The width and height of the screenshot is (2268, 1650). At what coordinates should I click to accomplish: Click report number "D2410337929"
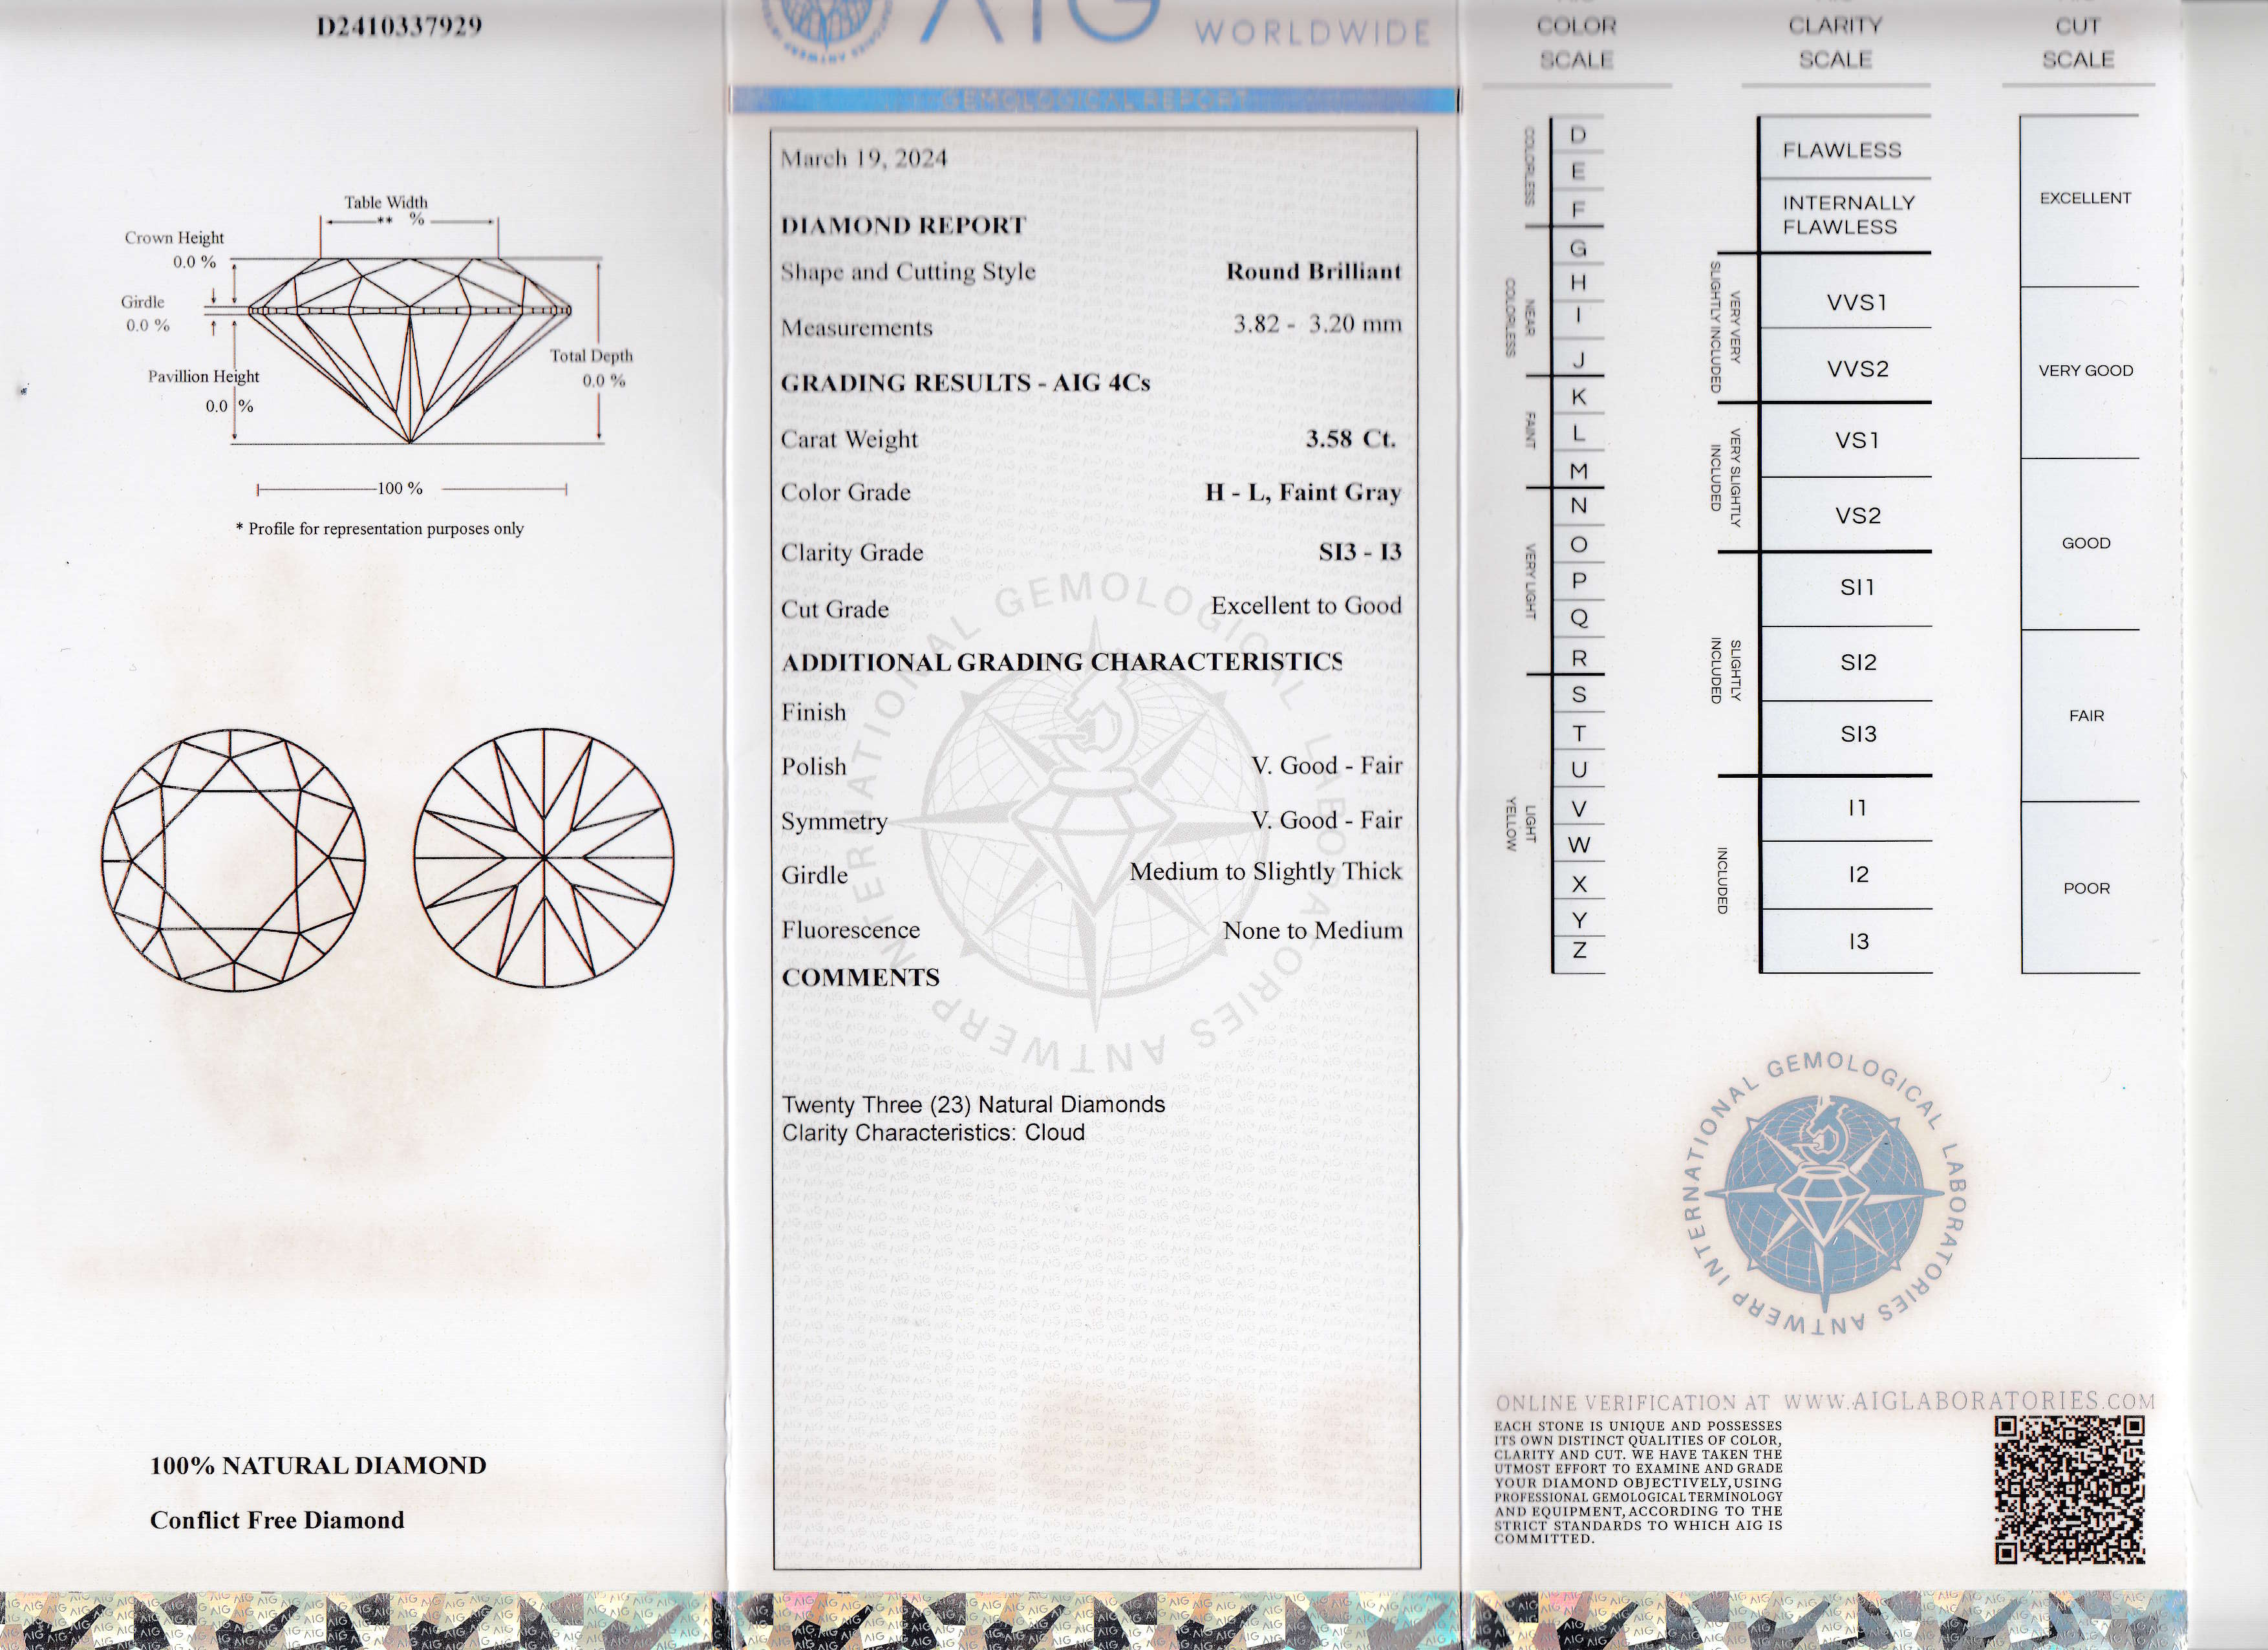pos(399,26)
